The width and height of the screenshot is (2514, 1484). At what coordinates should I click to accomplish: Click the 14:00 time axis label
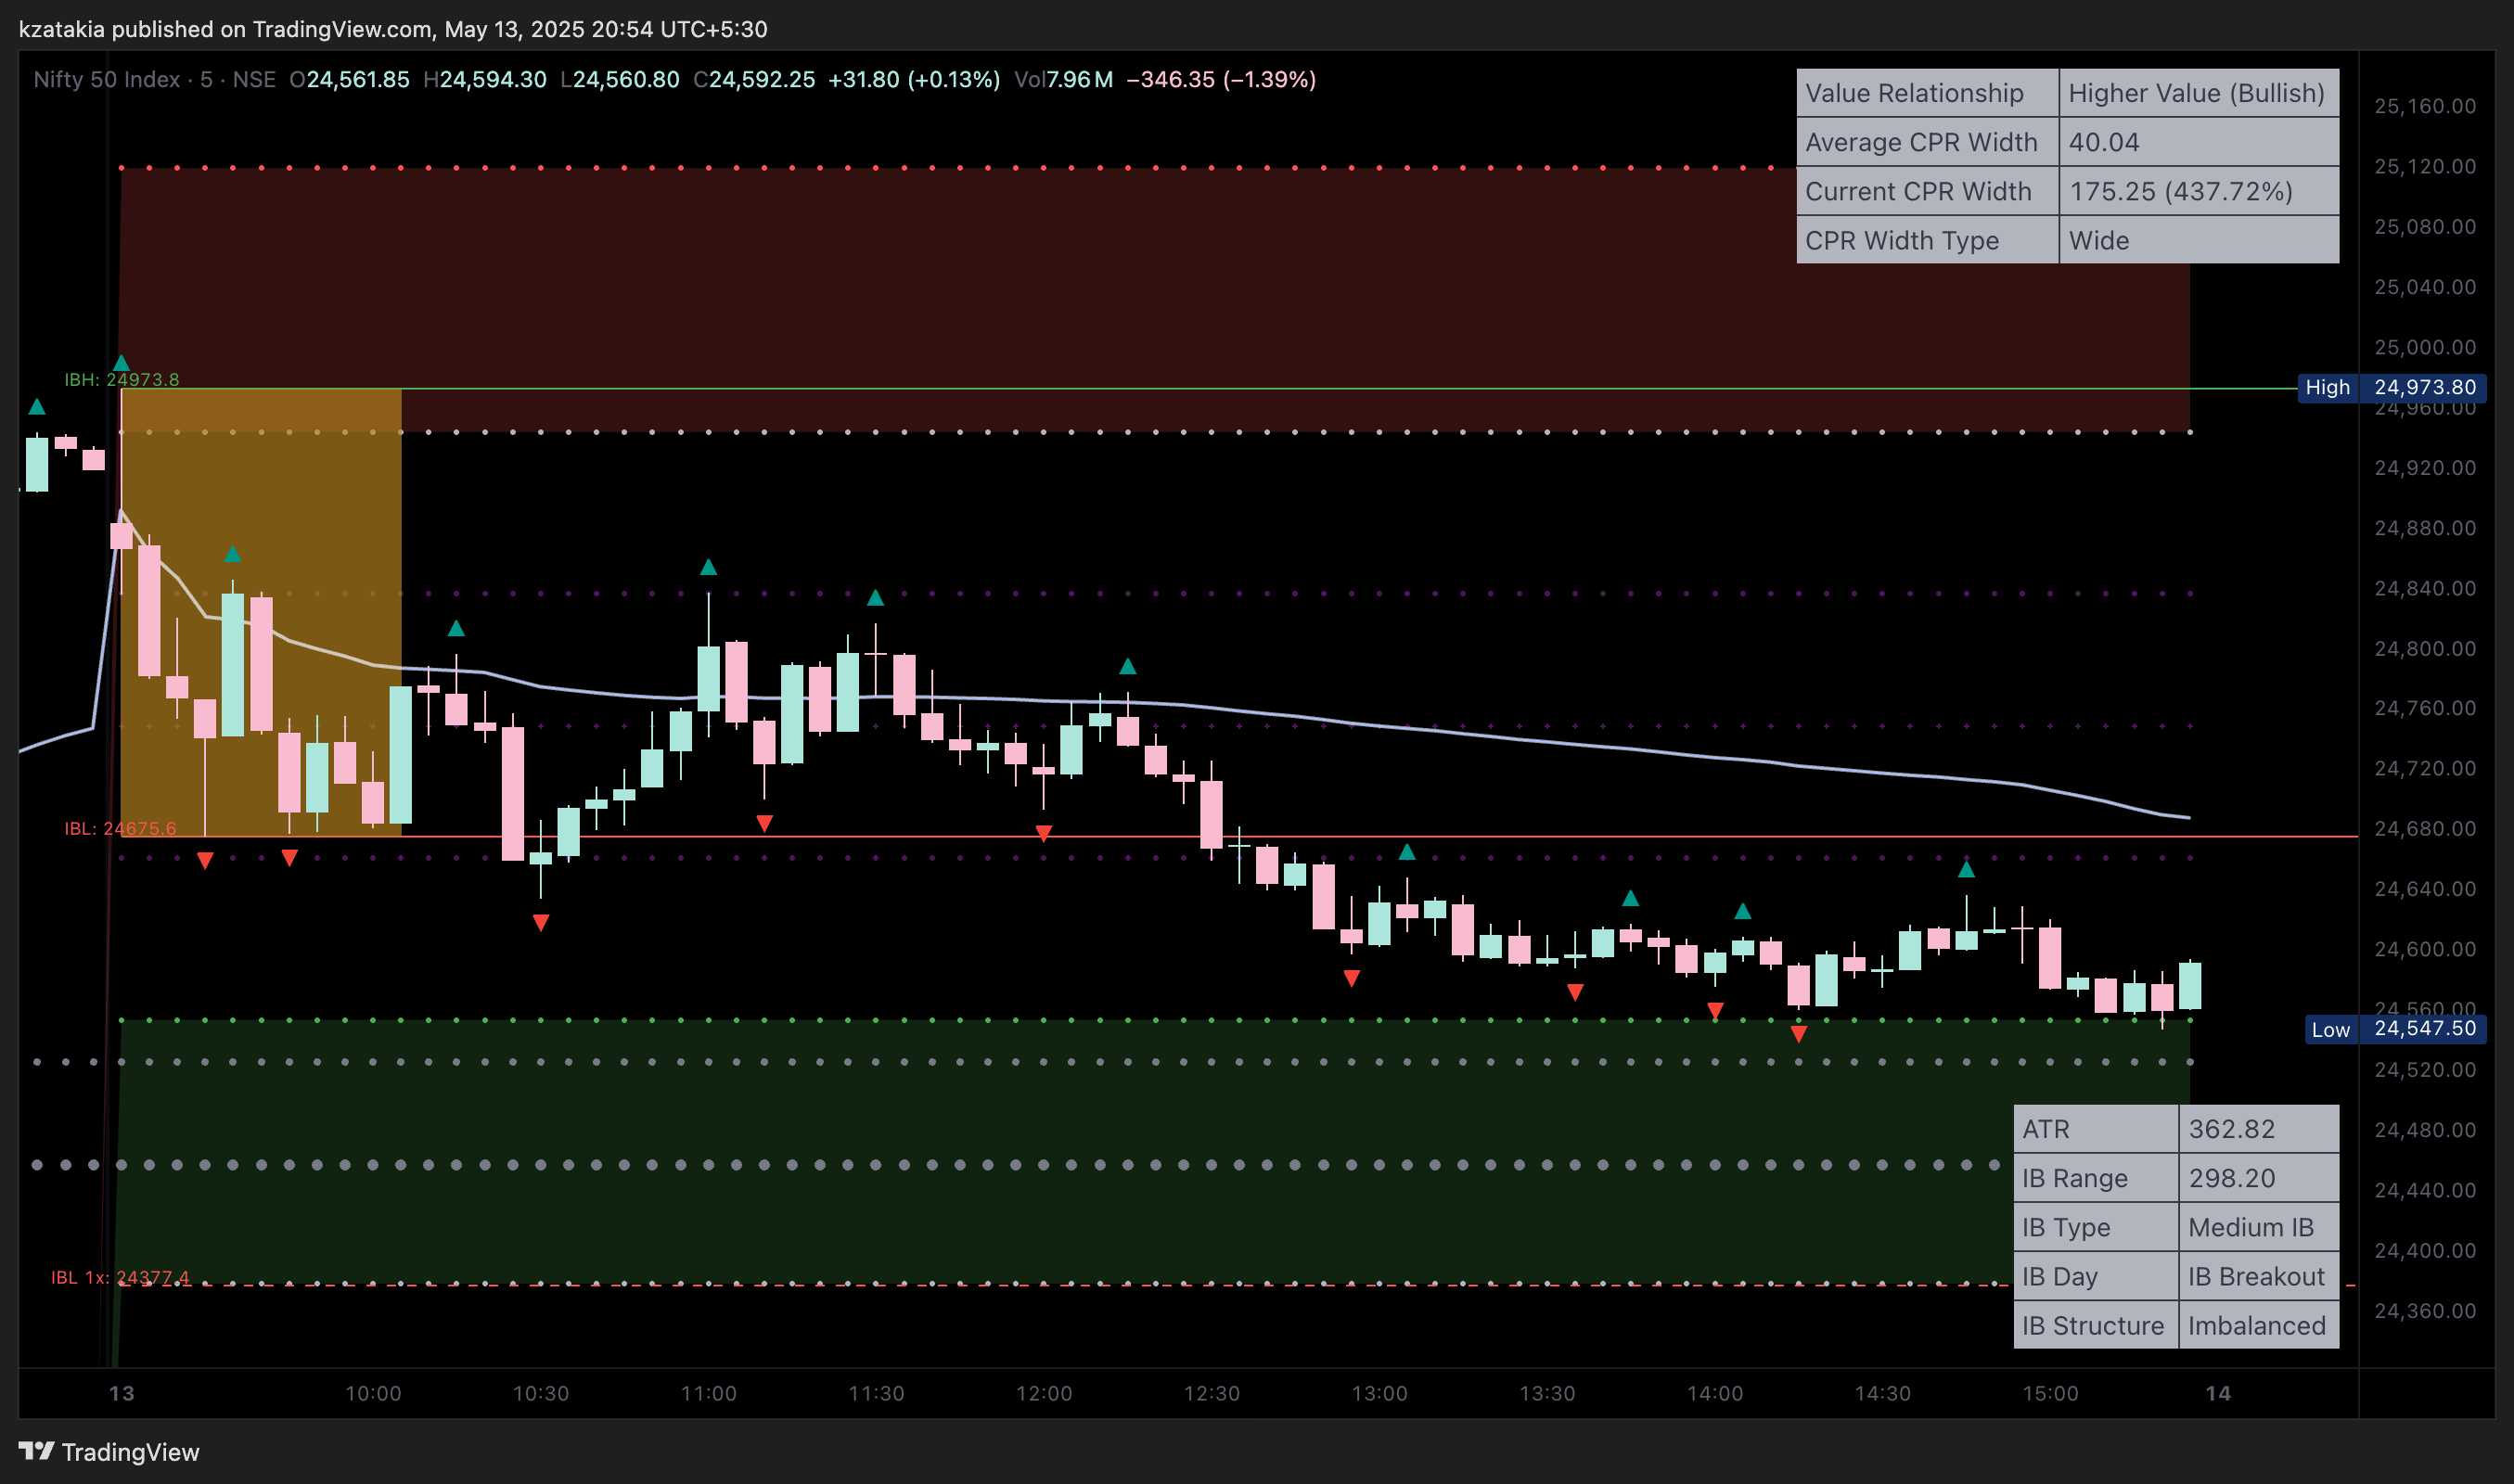tap(1715, 1394)
